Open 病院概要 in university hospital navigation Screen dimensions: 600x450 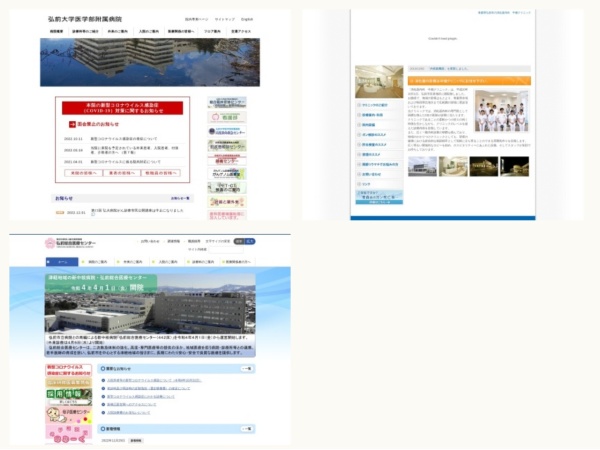point(57,31)
